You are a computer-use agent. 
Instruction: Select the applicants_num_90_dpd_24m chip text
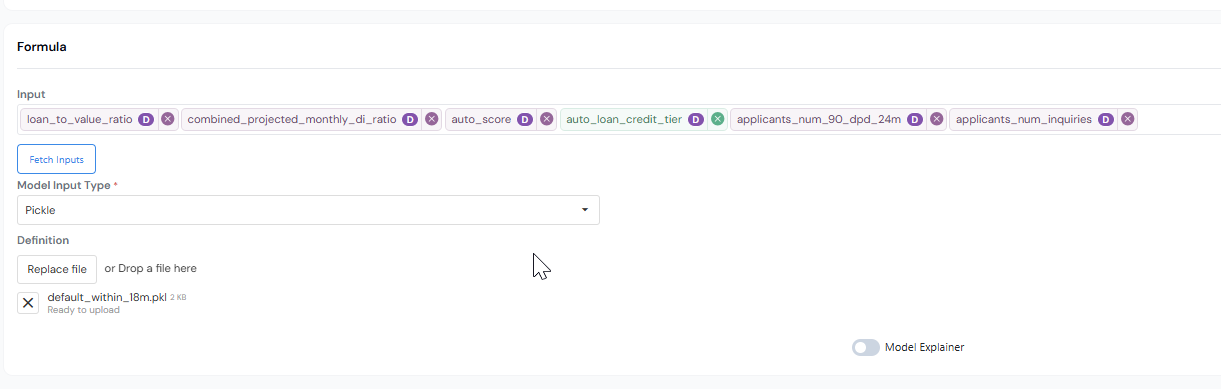coord(819,119)
